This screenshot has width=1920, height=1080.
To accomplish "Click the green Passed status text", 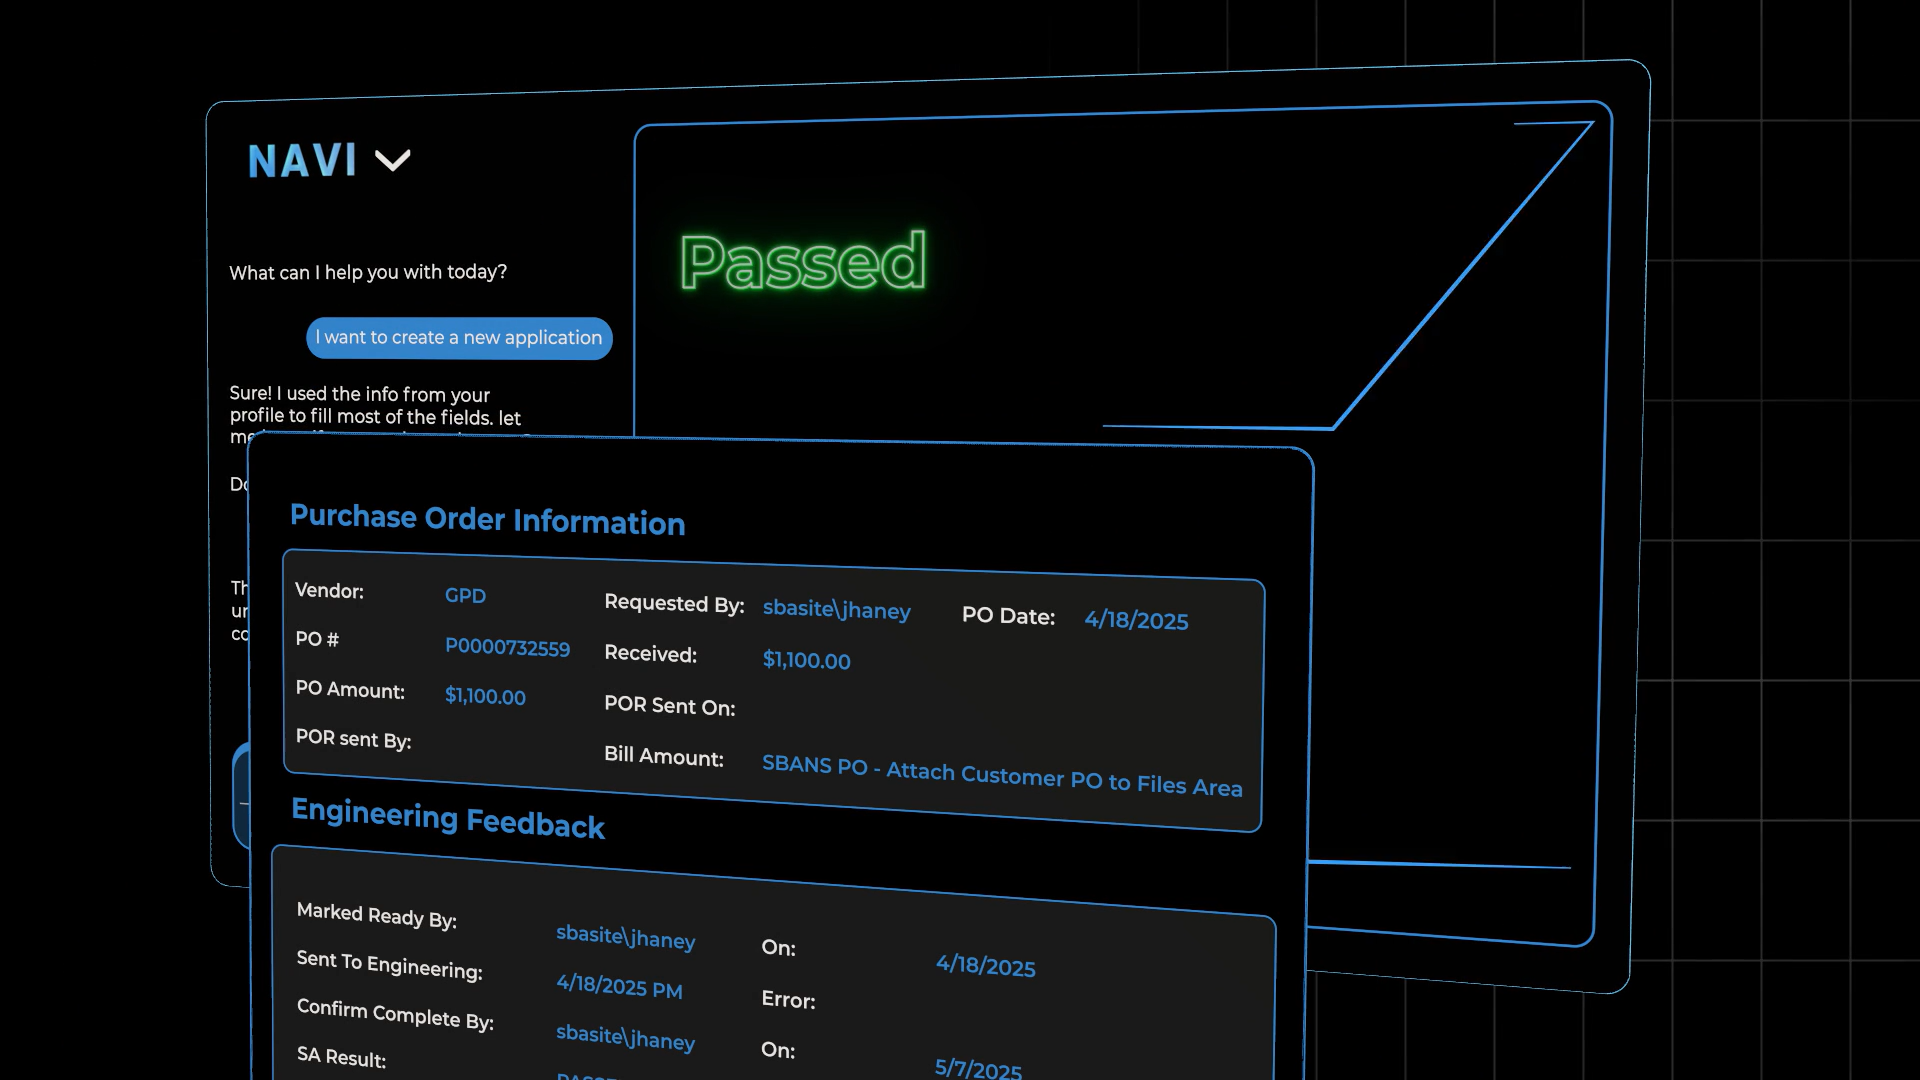I will point(803,262).
